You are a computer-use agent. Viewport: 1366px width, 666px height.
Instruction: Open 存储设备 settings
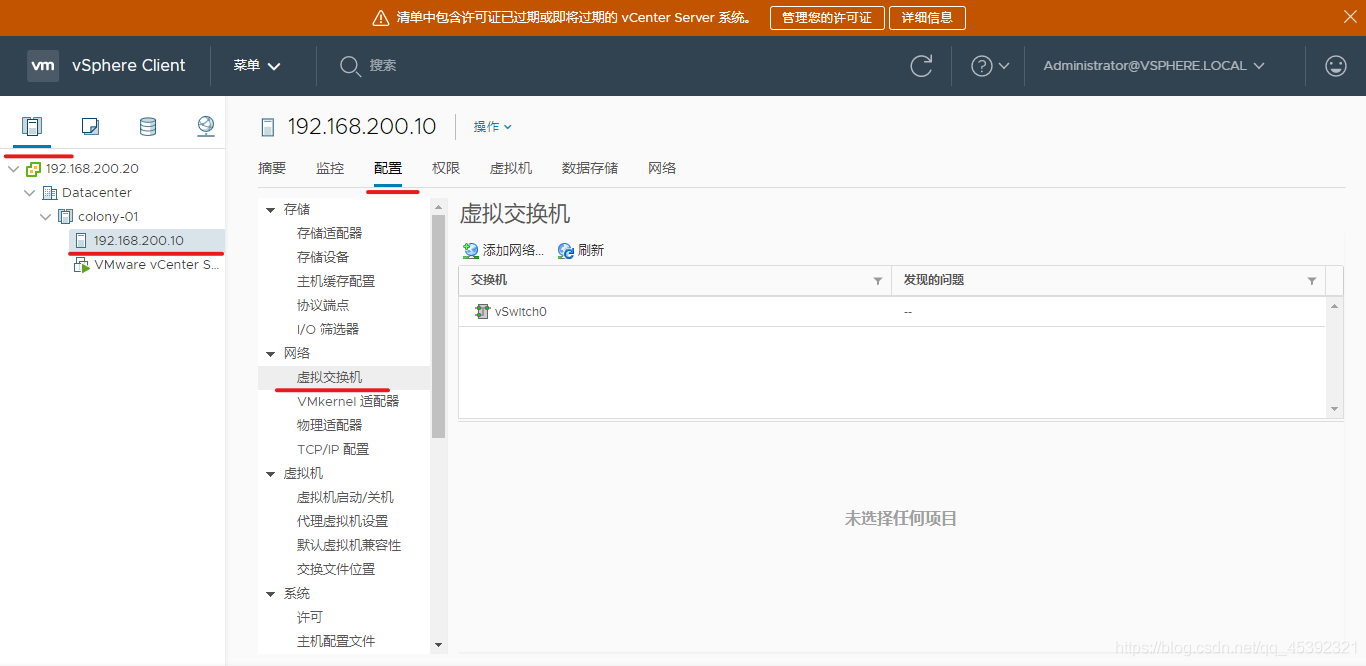(323, 257)
